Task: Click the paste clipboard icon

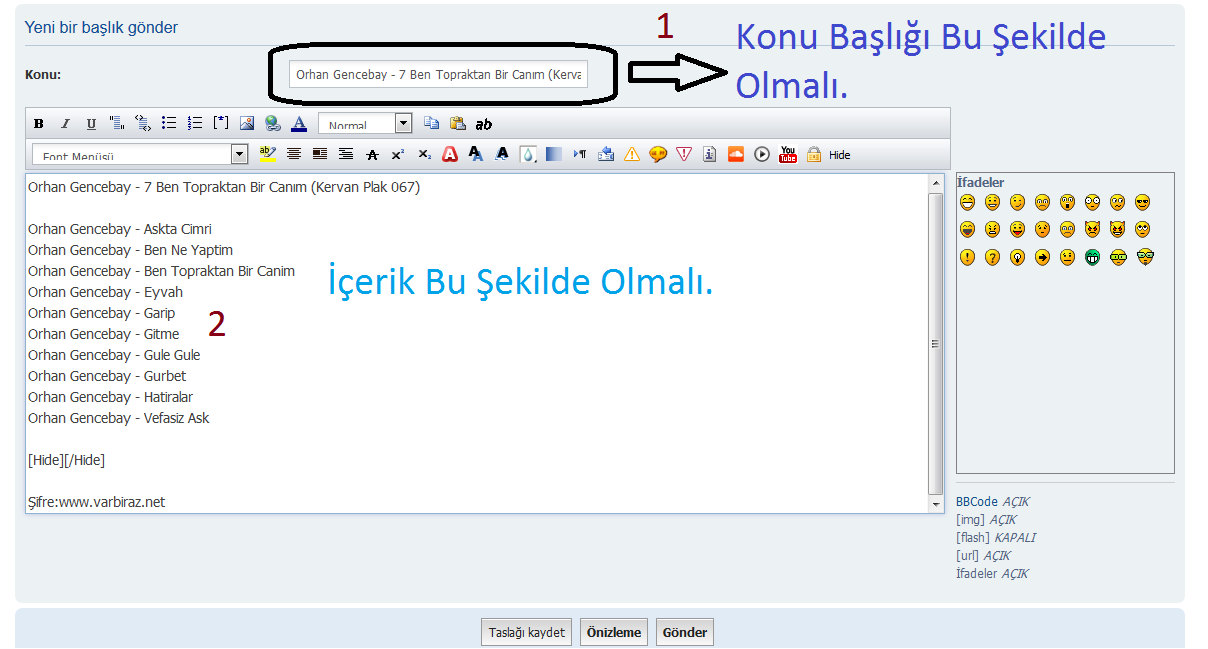Action: click(x=458, y=124)
